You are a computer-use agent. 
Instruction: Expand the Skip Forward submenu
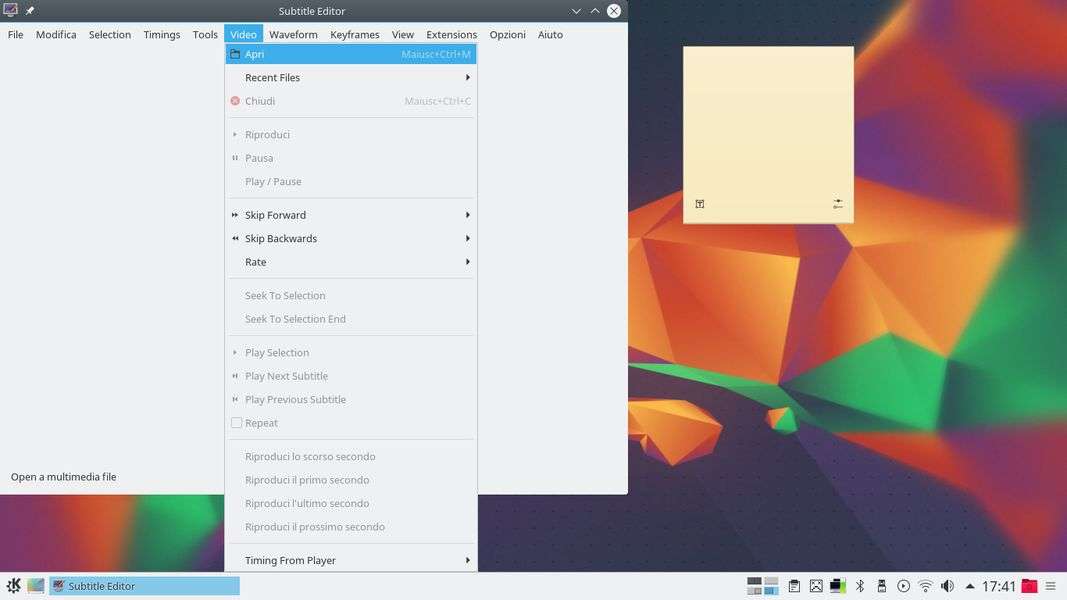pyautogui.click(x=350, y=215)
